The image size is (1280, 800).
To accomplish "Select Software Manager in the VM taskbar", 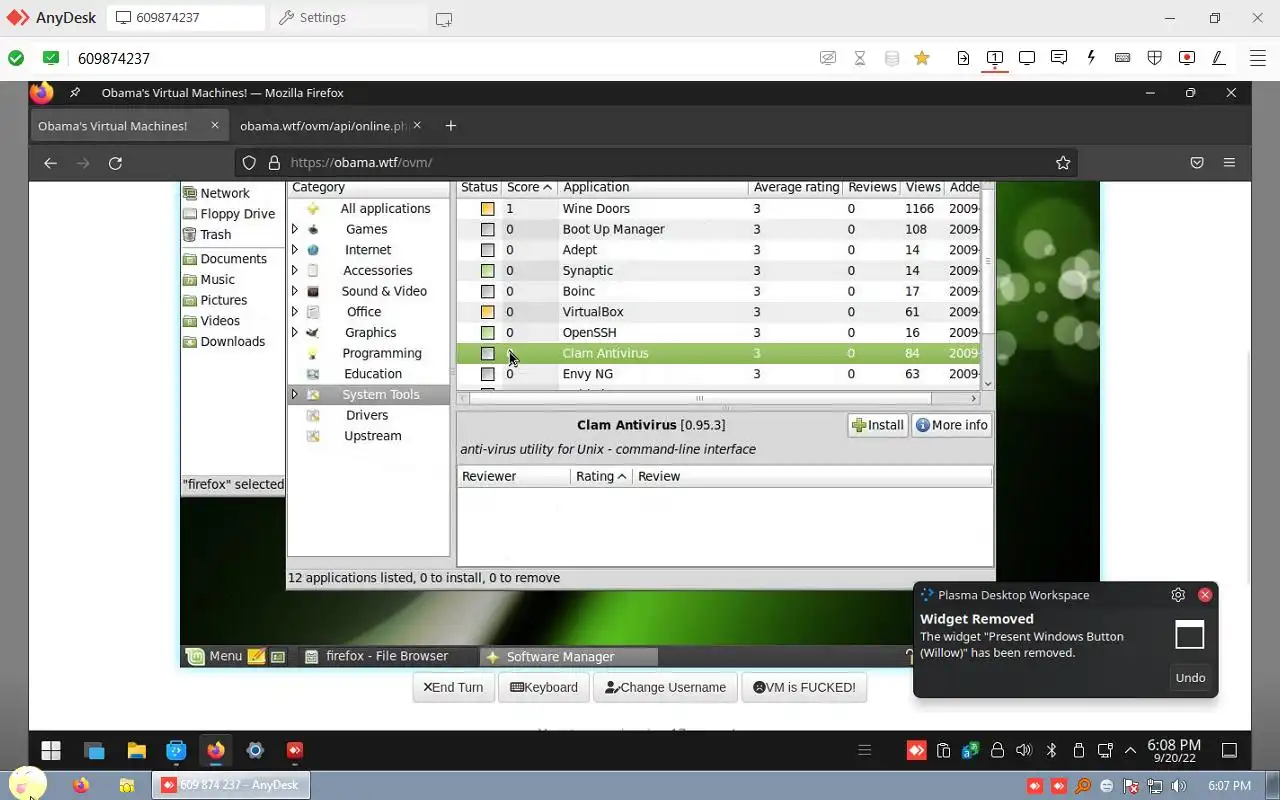I will [568, 656].
